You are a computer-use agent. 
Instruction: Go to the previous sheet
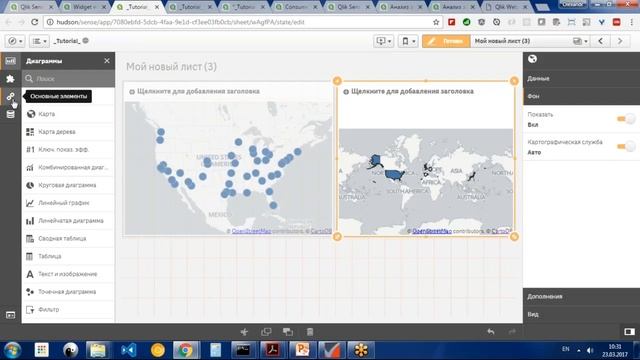600,41
